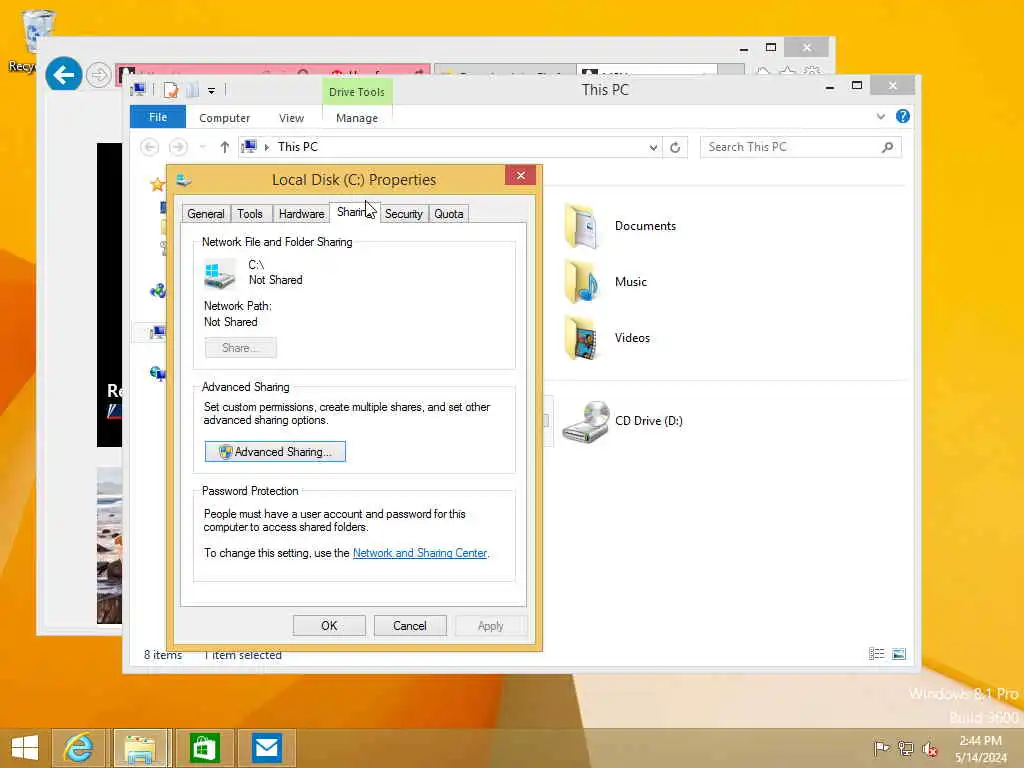Image resolution: width=1024 pixels, height=768 pixels.
Task: Switch to the Tools tab
Action: click(249, 214)
